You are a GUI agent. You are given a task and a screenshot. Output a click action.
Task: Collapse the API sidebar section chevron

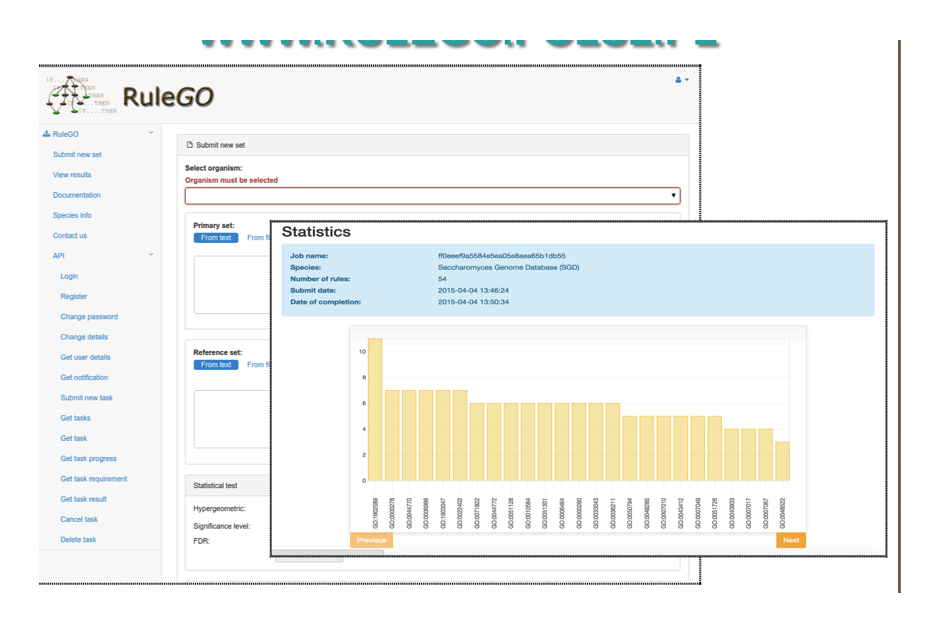click(151, 254)
